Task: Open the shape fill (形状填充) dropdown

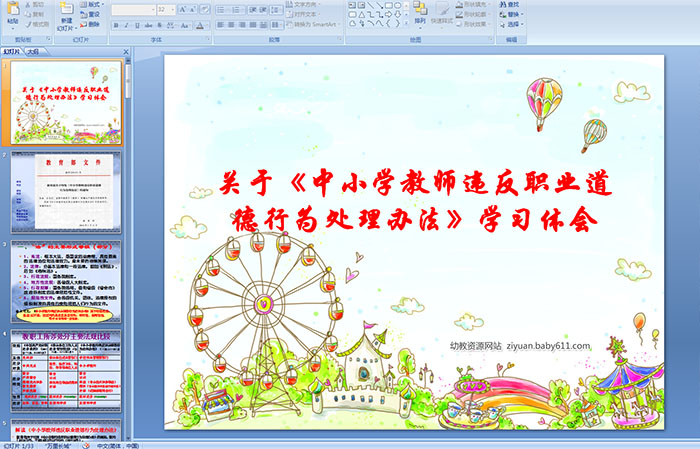Action: (474, 4)
